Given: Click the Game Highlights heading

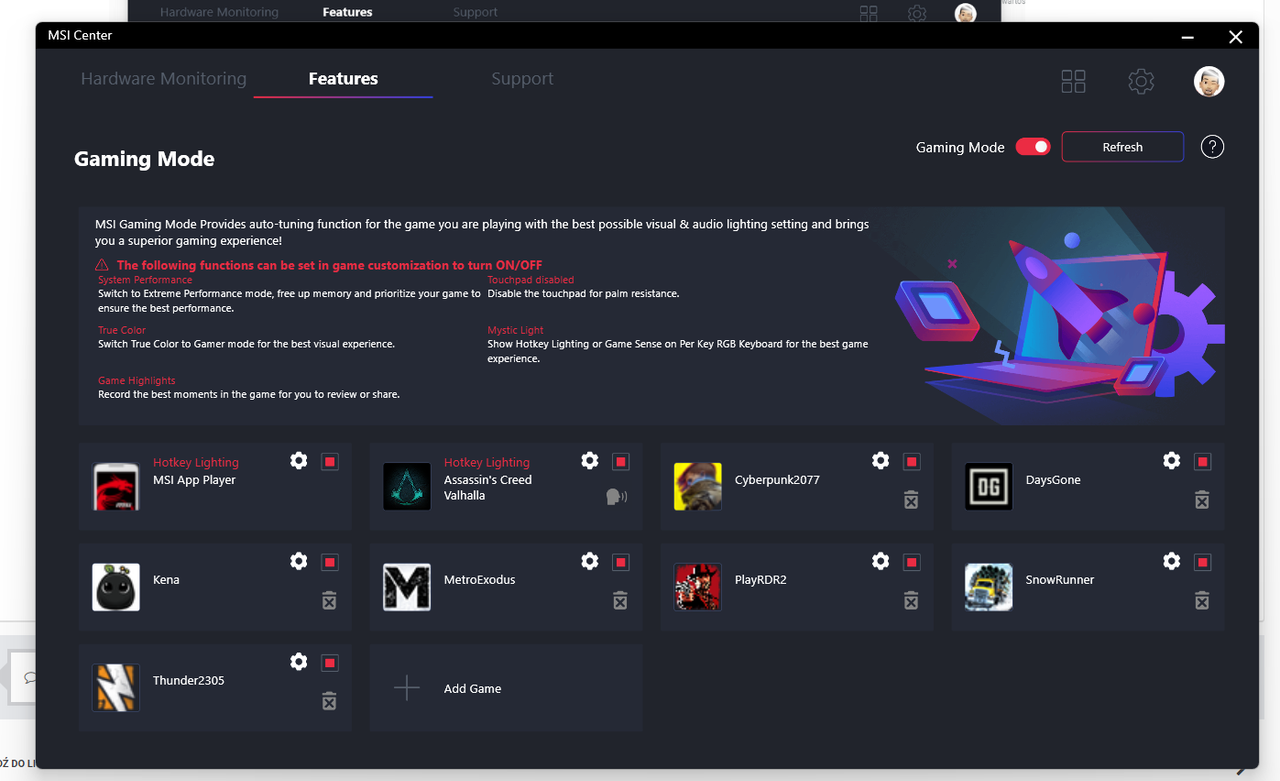Looking at the screenshot, I should click(x=137, y=380).
